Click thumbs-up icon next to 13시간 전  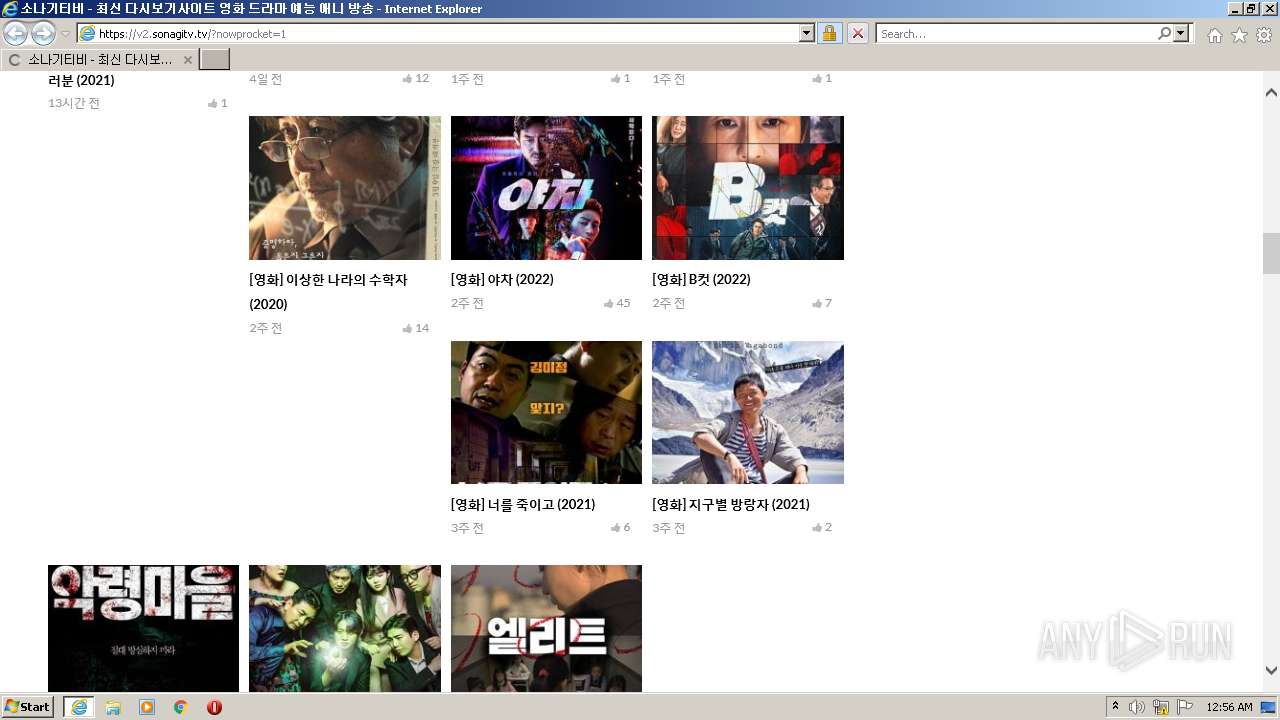213,103
